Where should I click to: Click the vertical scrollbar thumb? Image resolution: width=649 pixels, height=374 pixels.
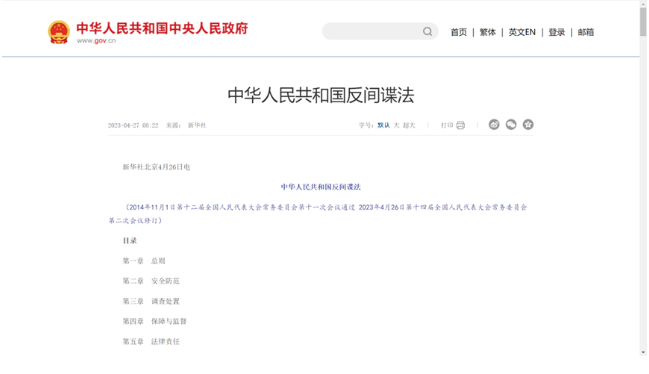(643, 22)
